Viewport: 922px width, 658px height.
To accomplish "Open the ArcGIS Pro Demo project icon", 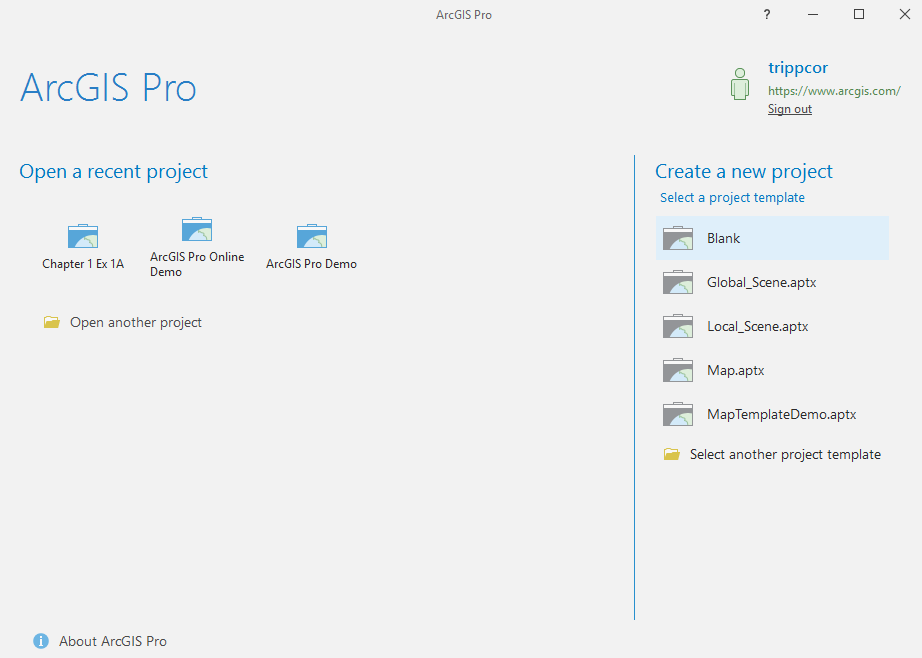I will tap(312, 236).
